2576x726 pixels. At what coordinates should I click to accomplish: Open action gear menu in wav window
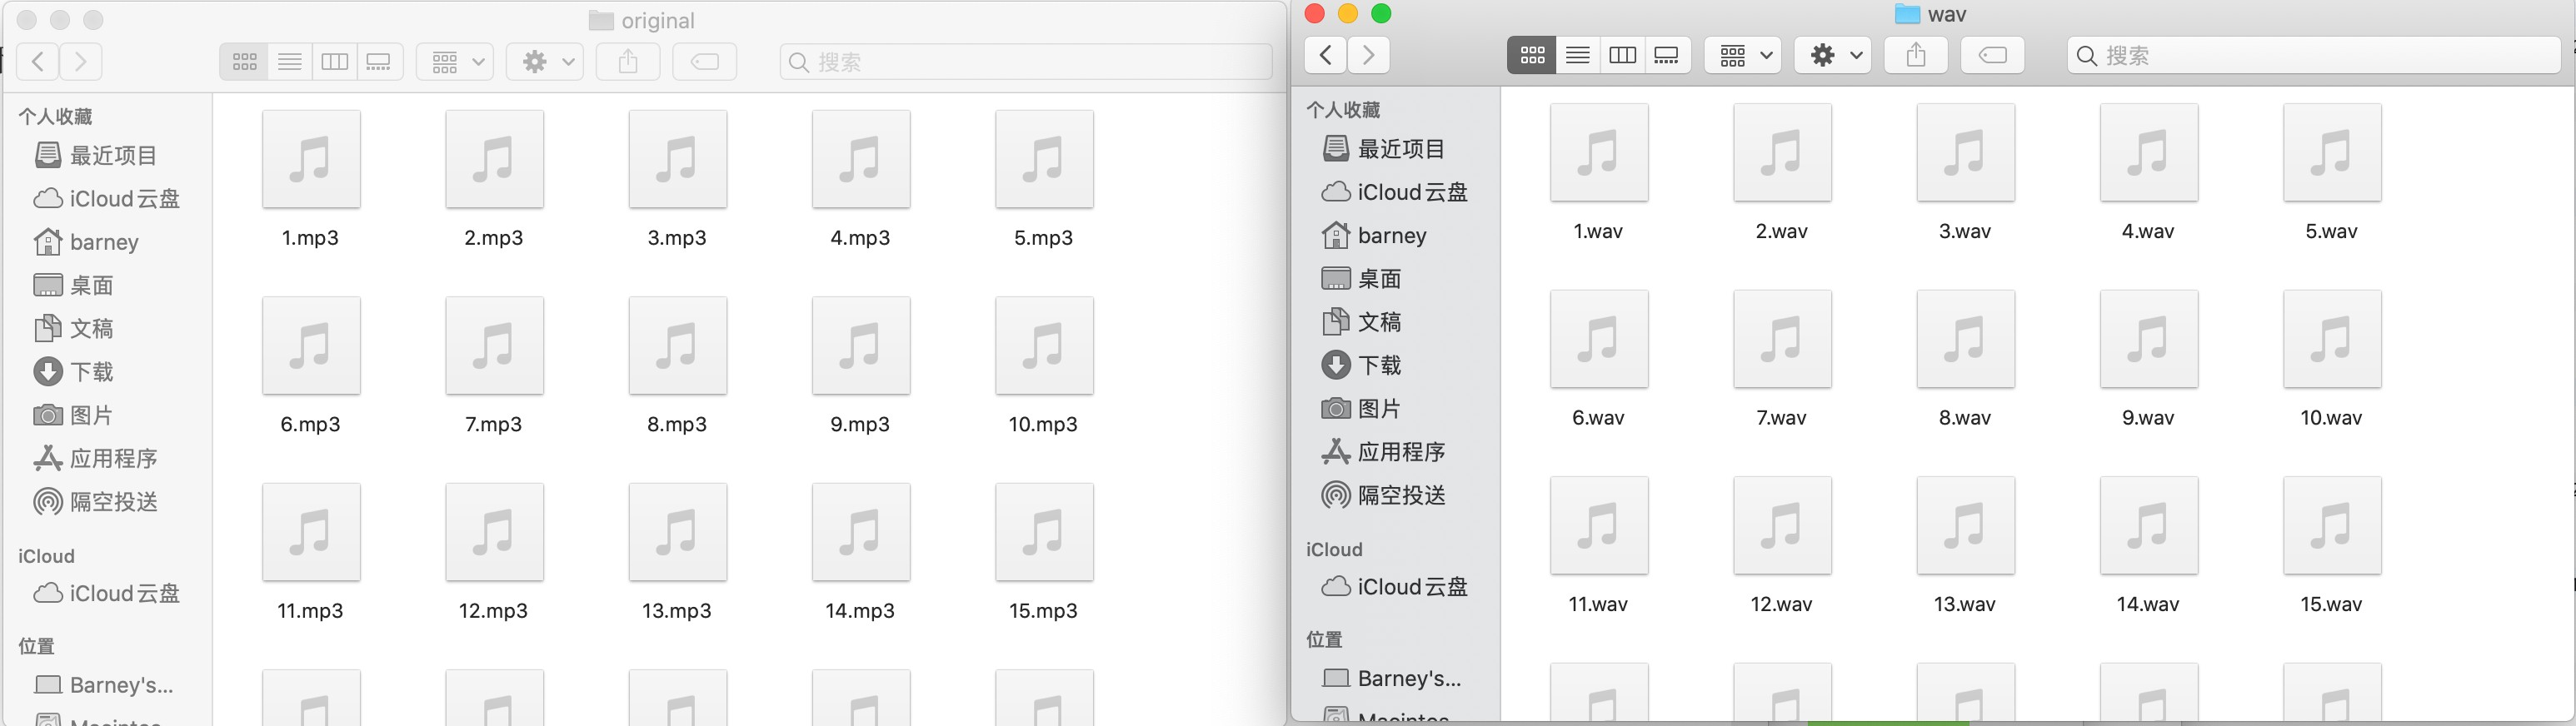pos(1833,55)
